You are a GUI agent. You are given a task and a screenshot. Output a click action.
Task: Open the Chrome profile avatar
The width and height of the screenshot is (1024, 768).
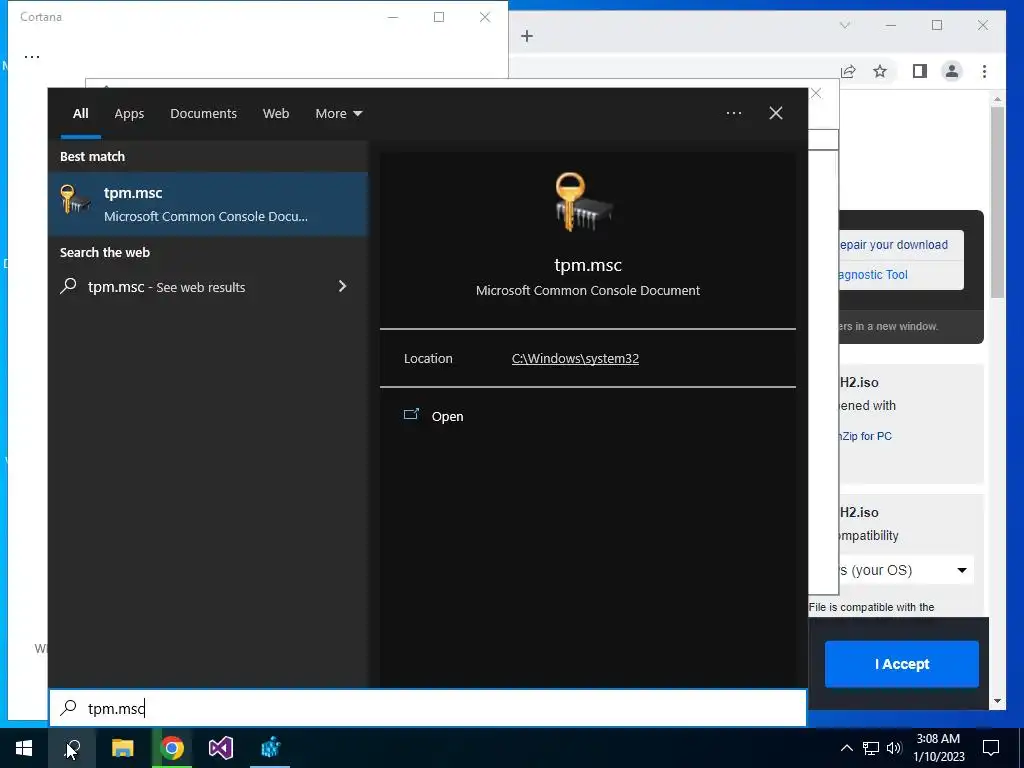pyautogui.click(x=952, y=71)
